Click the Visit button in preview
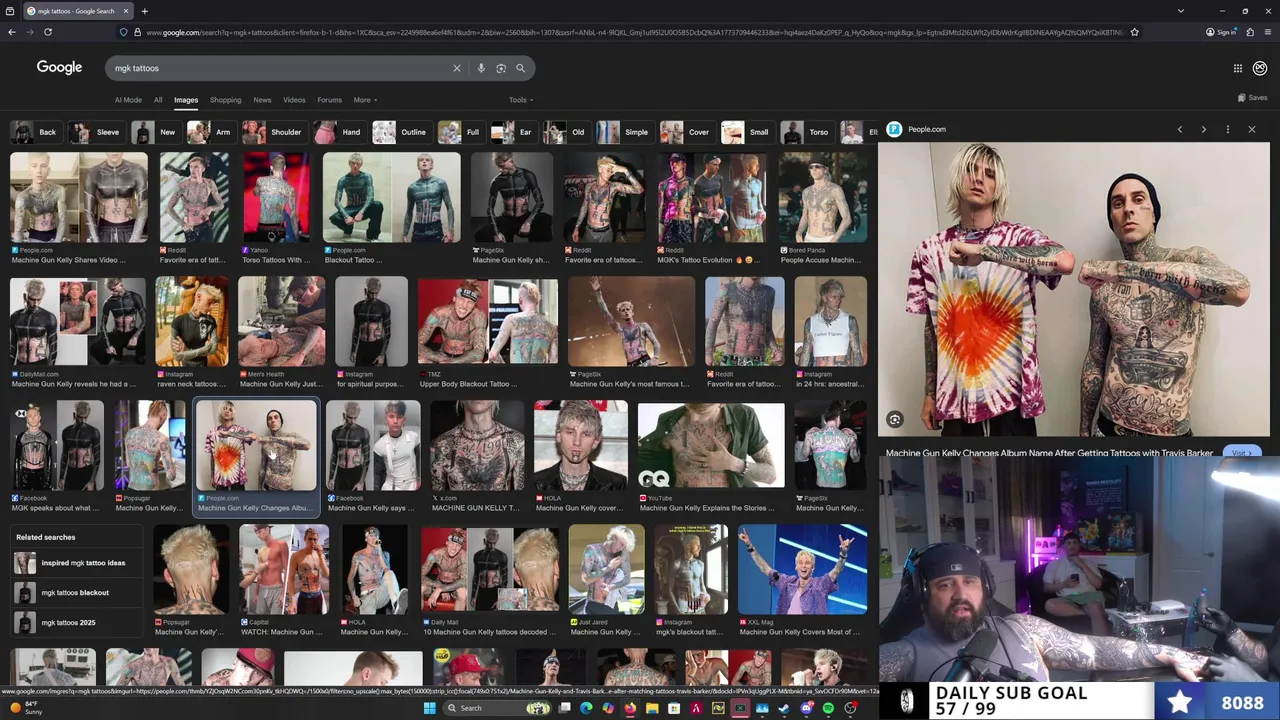This screenshot has height=720, width=1280. pos(1241,453)
